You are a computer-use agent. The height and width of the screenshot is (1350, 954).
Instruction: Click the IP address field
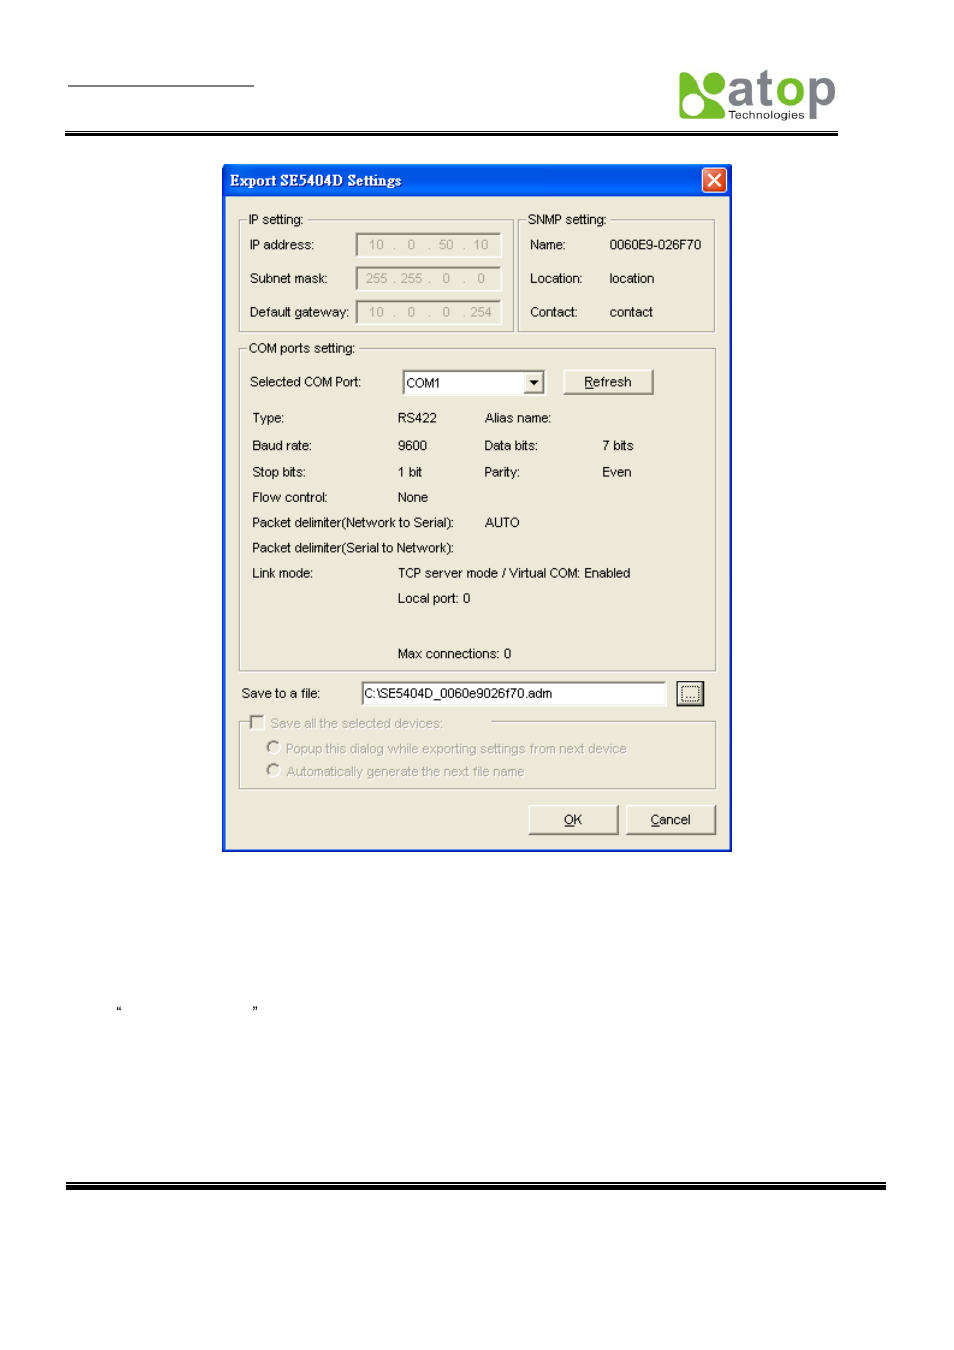coord(429,245)
